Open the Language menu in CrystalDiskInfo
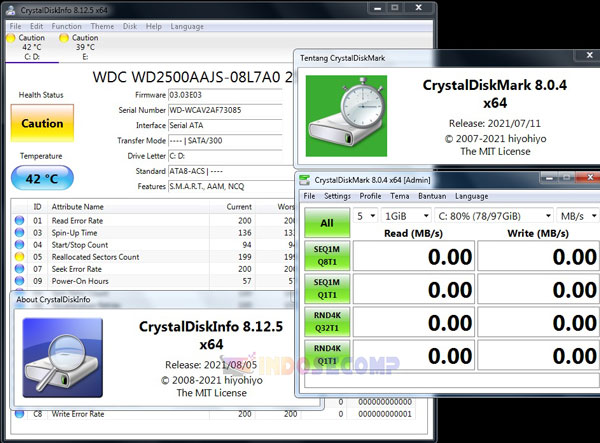 [x=187, y=26]
